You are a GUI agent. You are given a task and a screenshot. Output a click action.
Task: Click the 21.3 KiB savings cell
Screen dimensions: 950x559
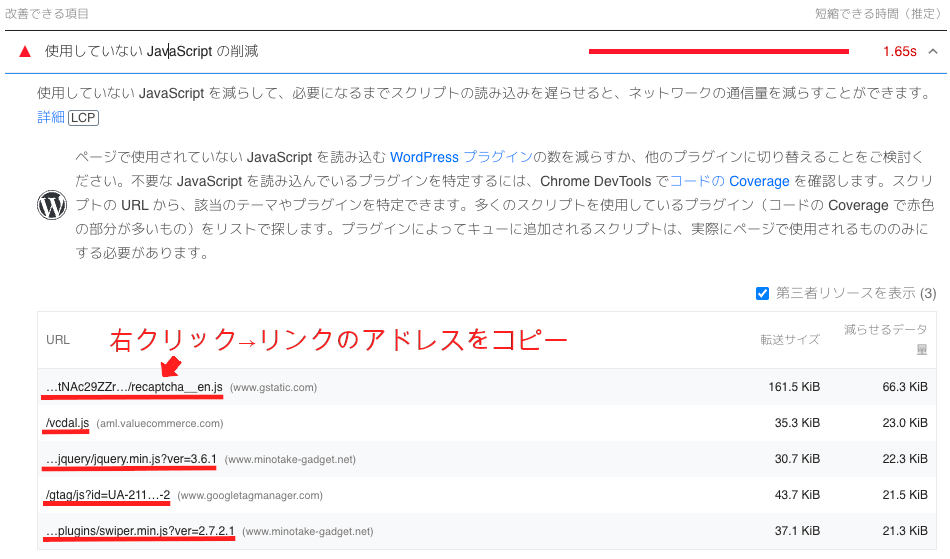(x=905, y=531)
